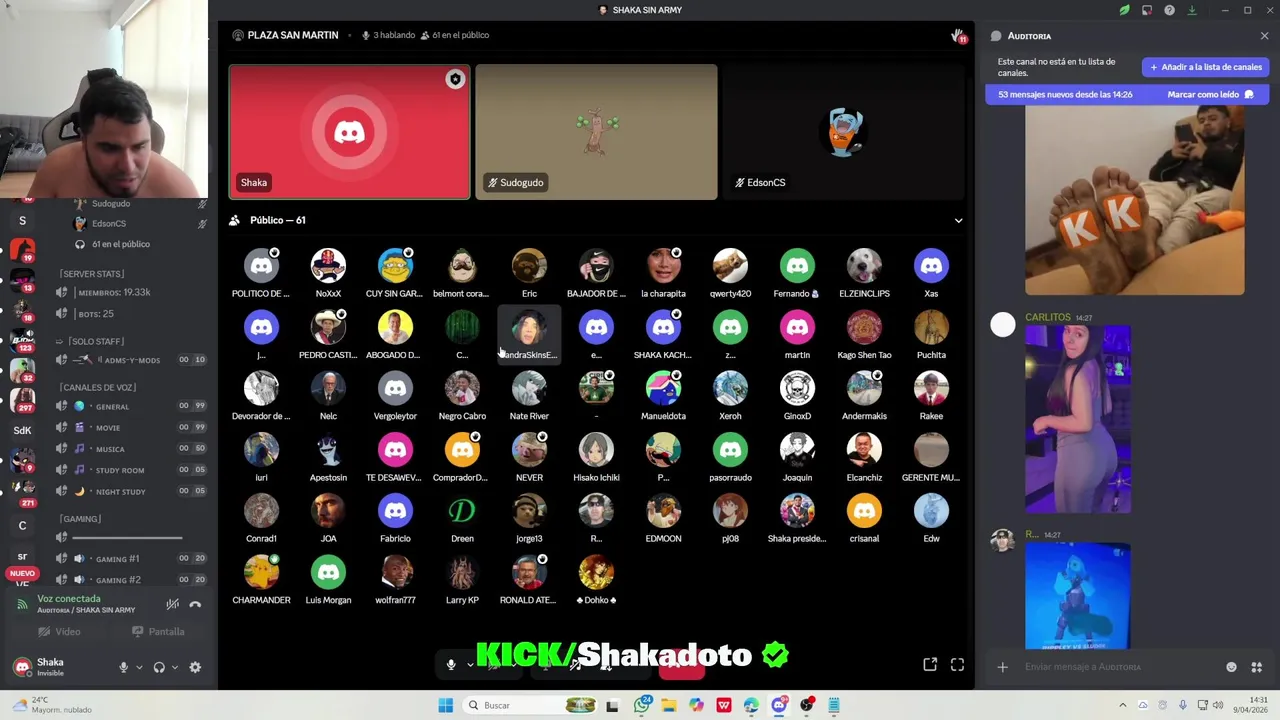Screen dimensions: 1280x720
Task: Open CHARMANDER audience member avatar
Action: [261, 572]
